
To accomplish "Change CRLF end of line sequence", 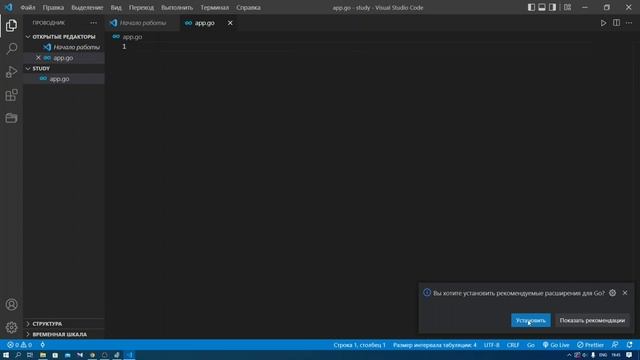I will click(513, 345).
